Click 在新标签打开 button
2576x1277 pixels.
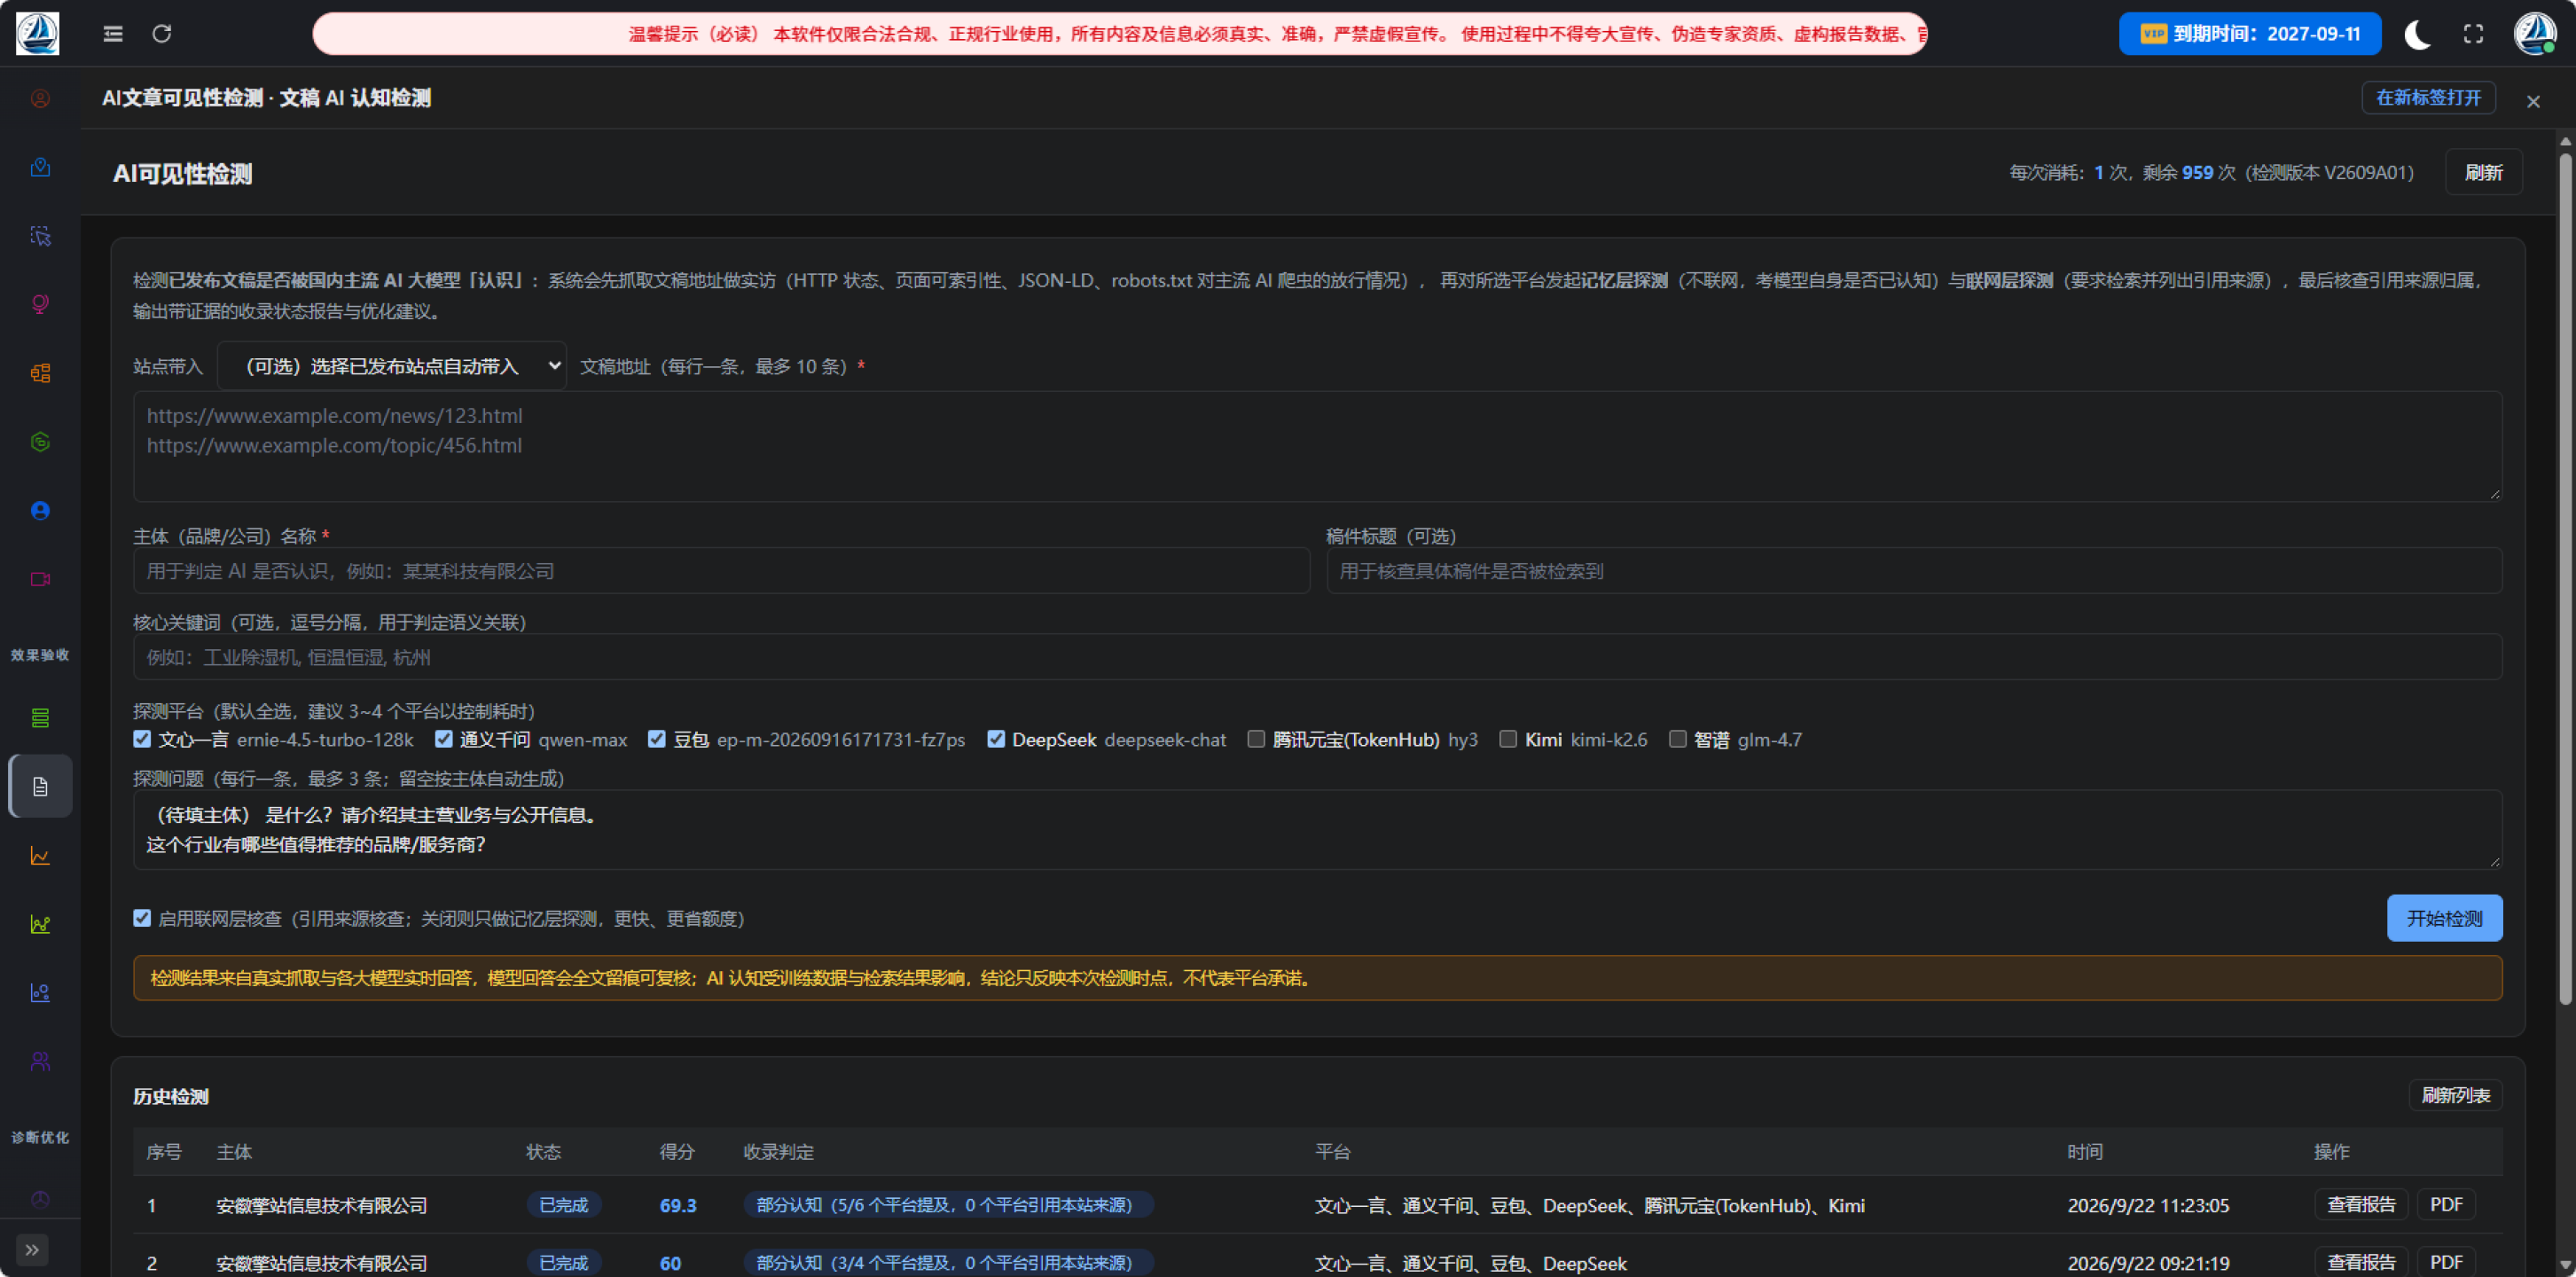coord(2428,97)
